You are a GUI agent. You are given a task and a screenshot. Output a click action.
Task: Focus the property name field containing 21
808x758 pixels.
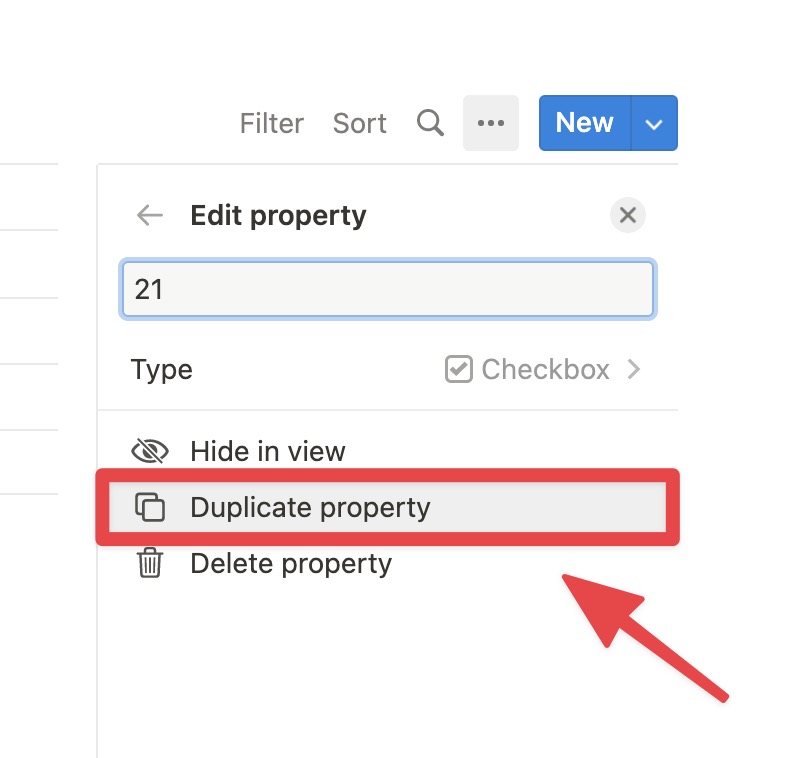[388, 289]
